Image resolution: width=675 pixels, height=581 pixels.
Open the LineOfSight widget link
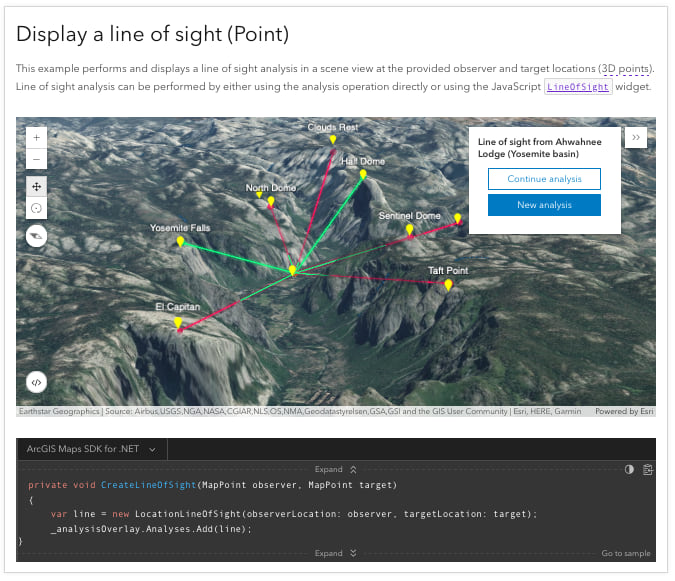(578, 87)
